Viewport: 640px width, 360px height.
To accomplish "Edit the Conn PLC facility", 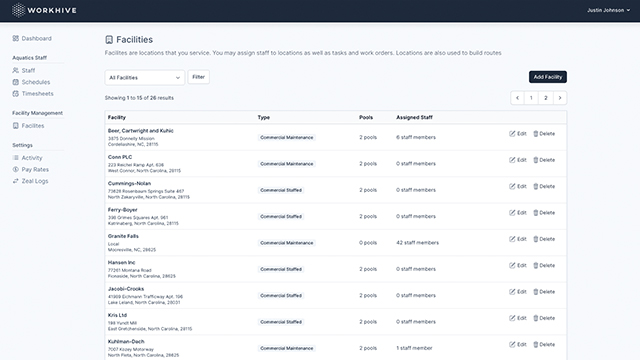I will point(518,160).
